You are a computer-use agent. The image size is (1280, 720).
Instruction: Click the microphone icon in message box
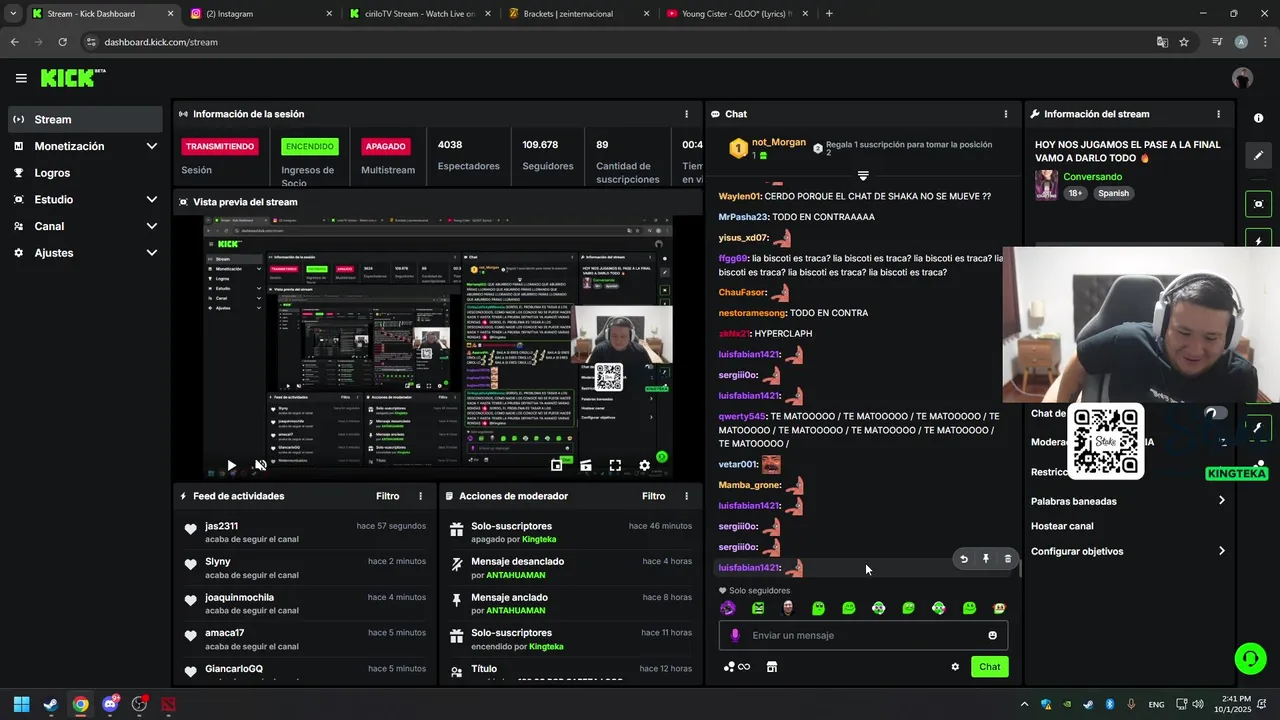pyautogui.click(x=735, y=635)
